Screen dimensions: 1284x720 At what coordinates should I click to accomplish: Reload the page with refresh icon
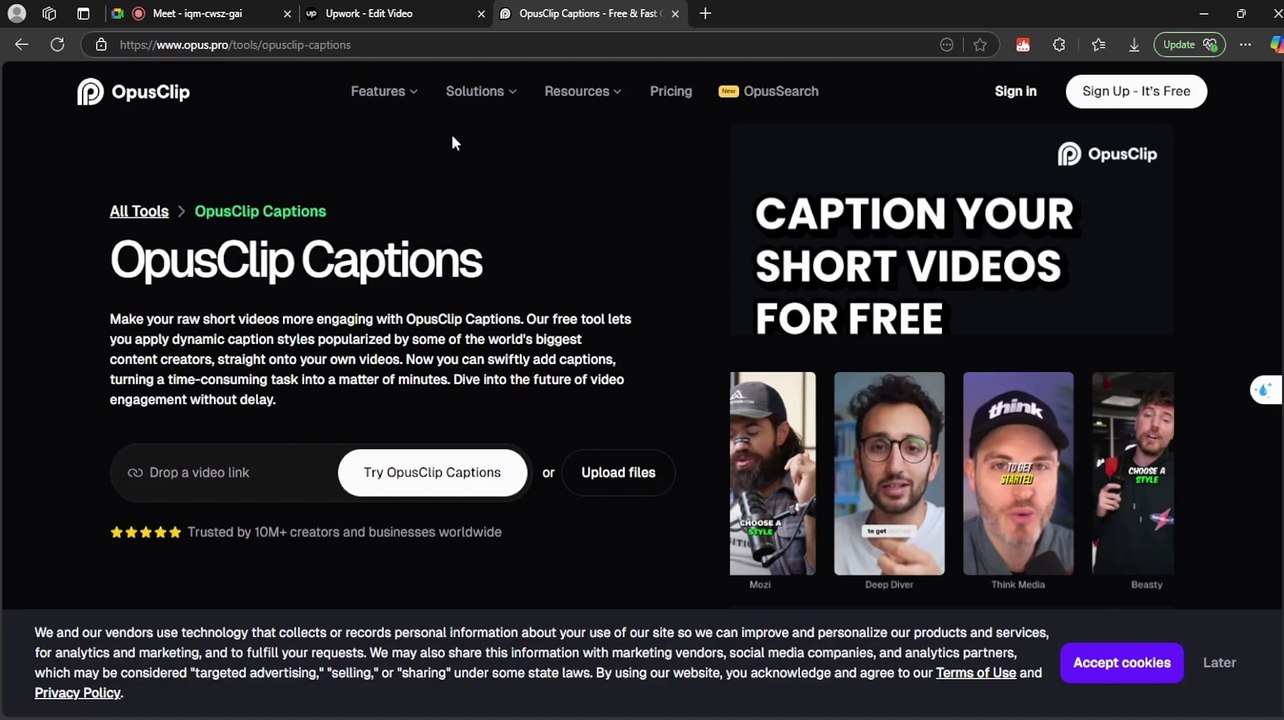click(57, 45)
